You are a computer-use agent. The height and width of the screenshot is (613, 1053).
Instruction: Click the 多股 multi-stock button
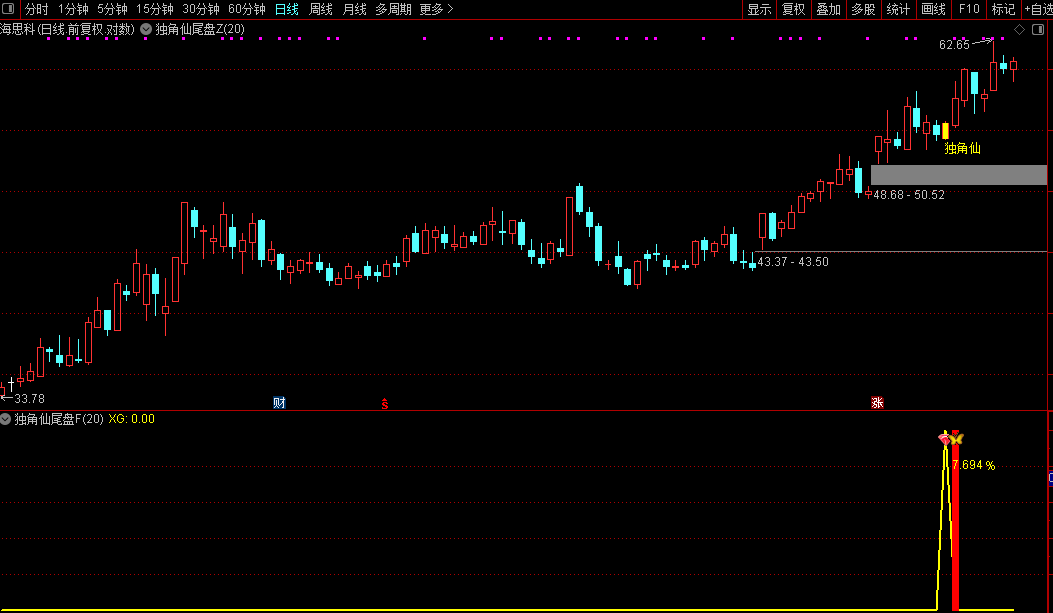click(864, 9)
